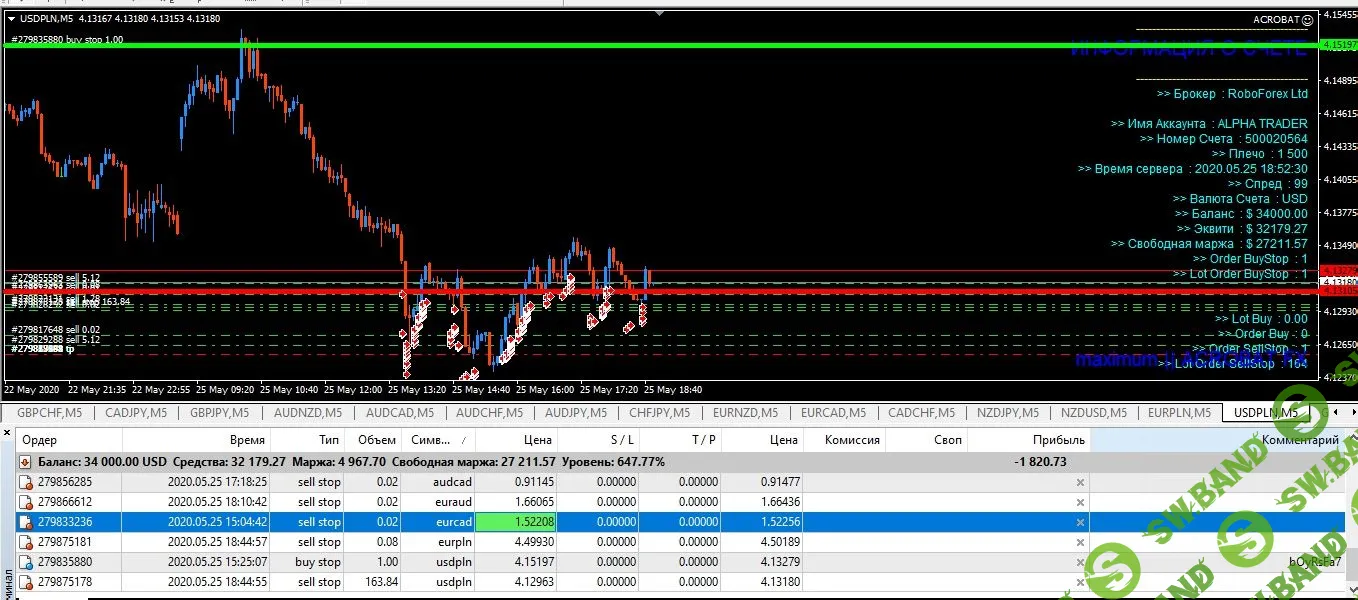1358x600 pixels.
Task: Click the highlighted green price cell 1.52208
Action: coord(516,522)
